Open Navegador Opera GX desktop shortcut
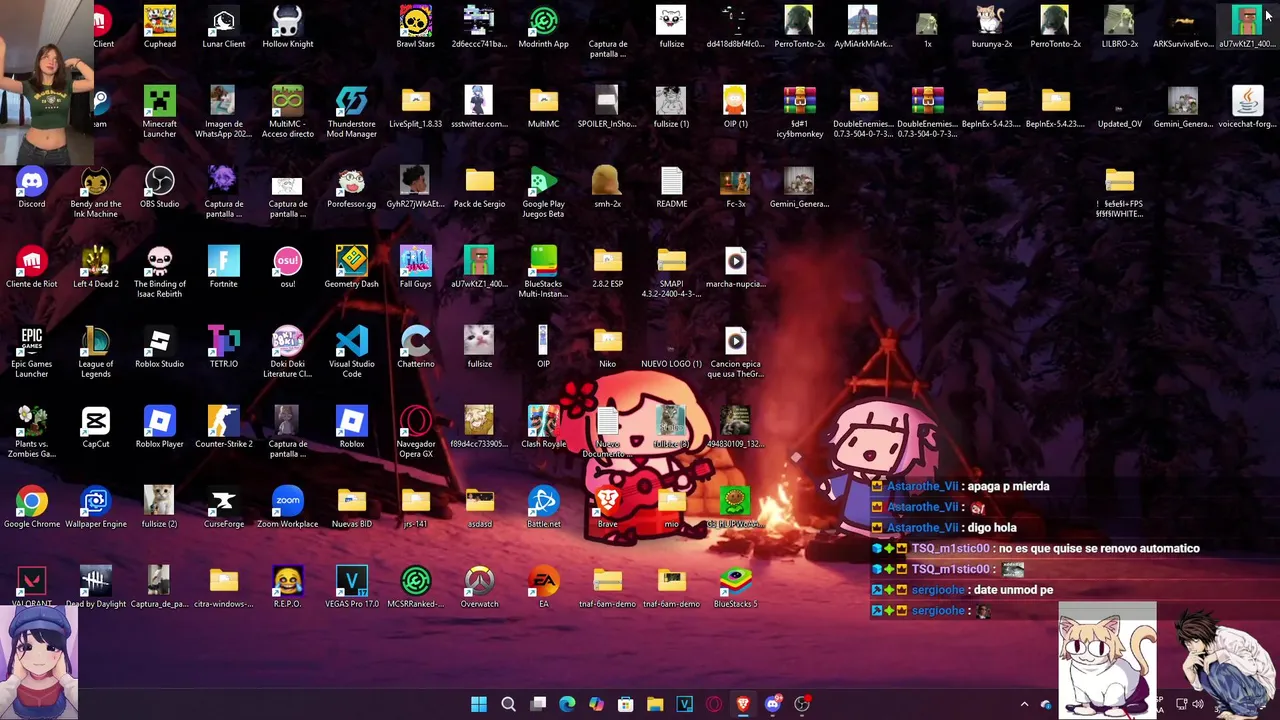This screenshot has height=720, width=1280. [416, 432]
